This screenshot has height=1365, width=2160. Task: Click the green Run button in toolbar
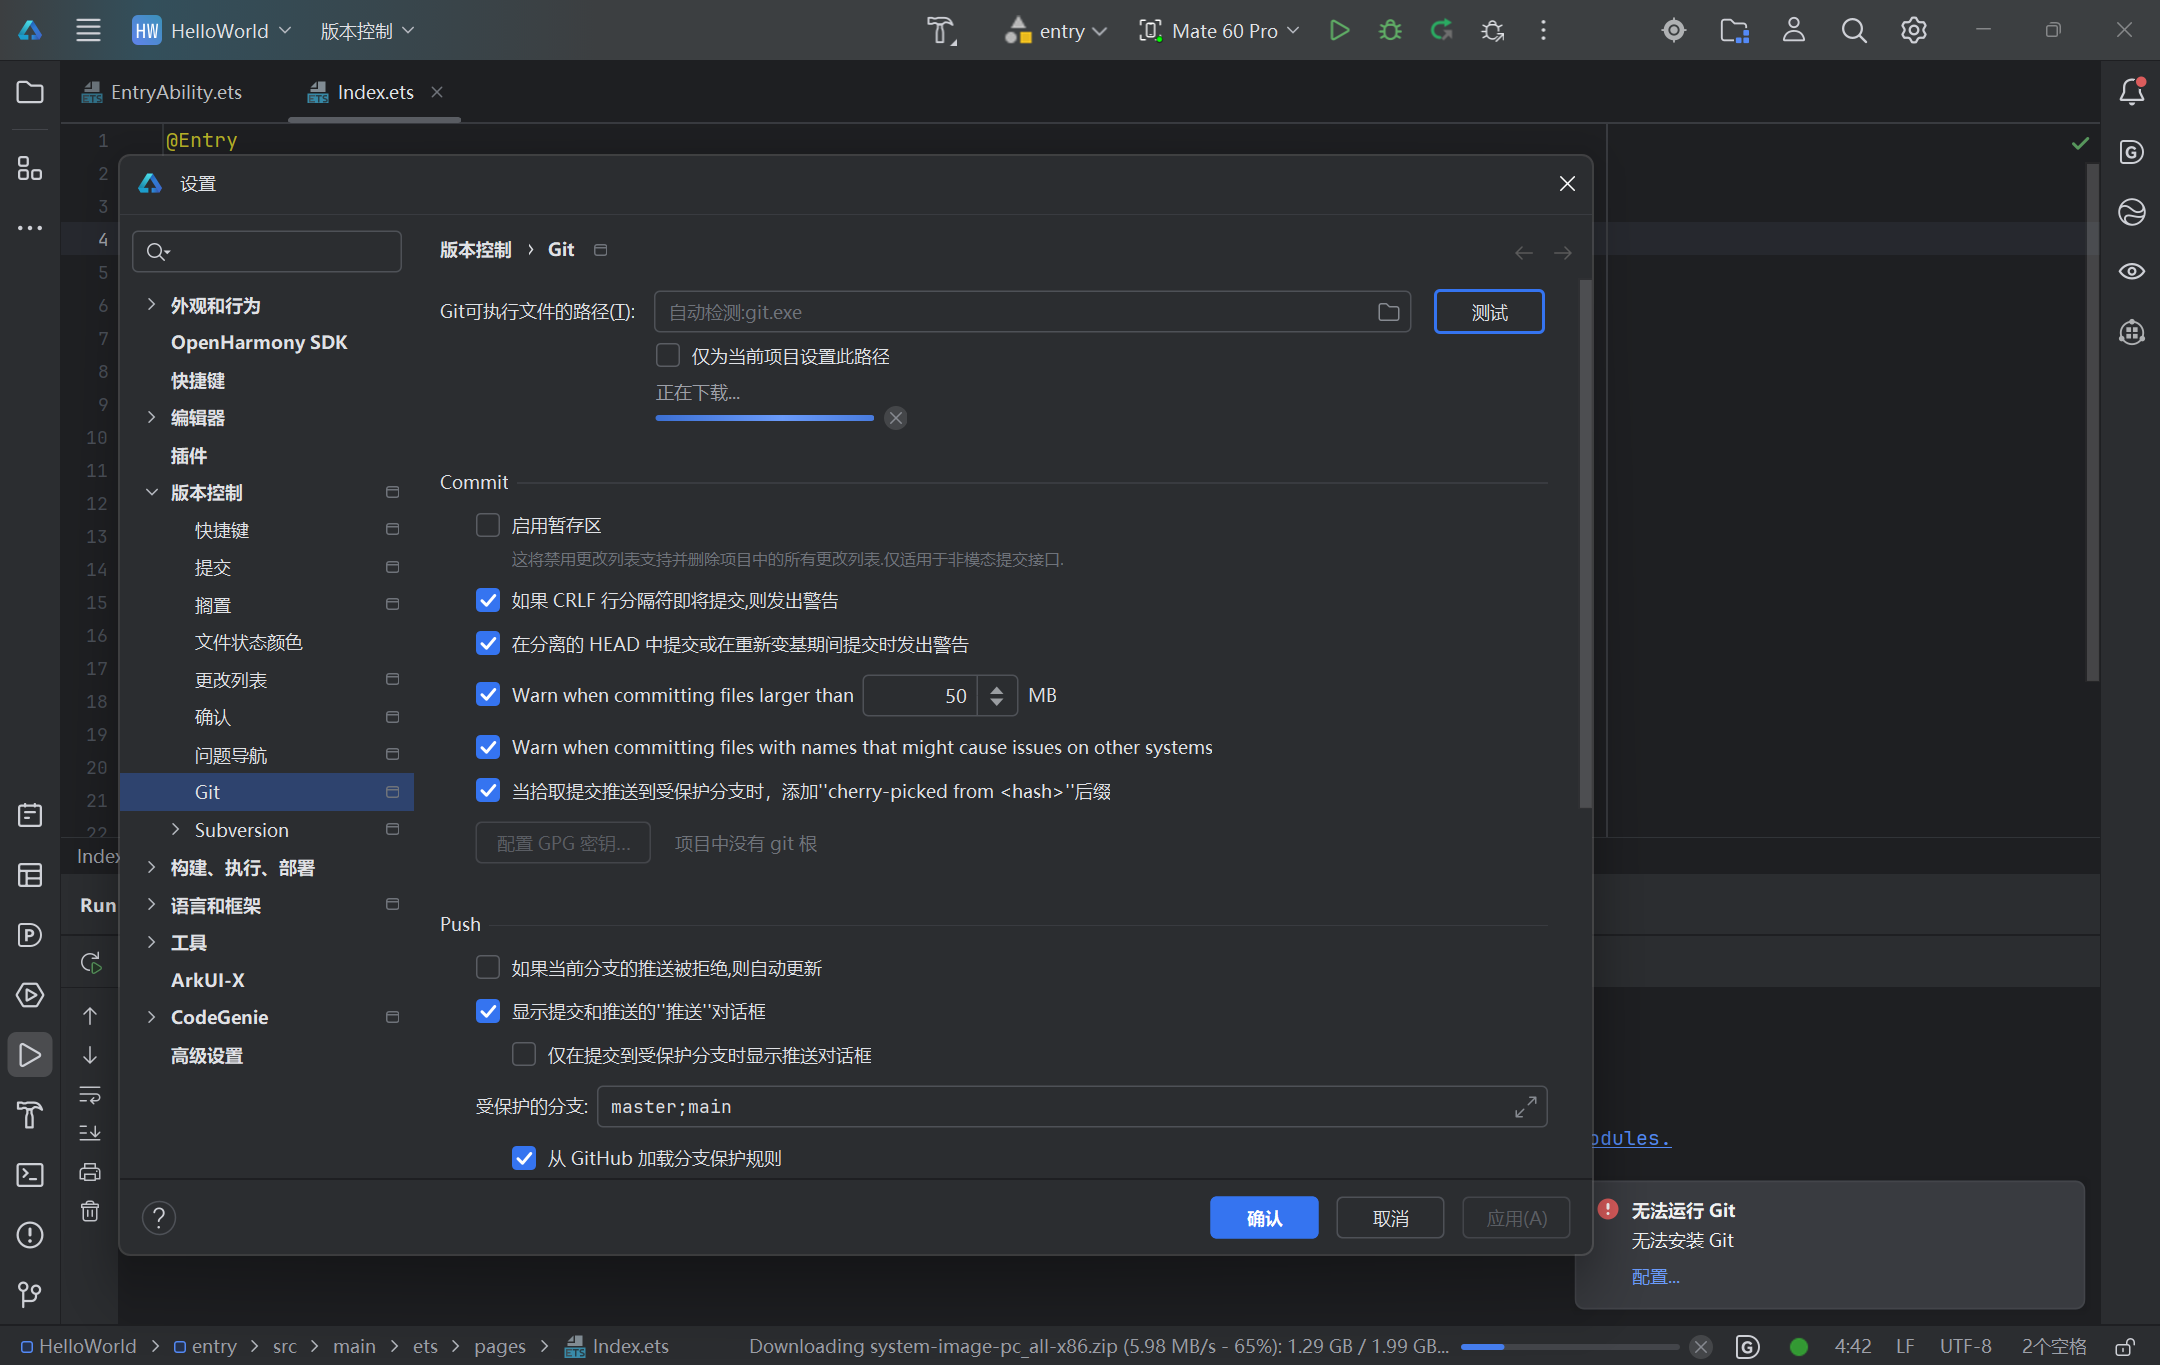(1339, 30)
